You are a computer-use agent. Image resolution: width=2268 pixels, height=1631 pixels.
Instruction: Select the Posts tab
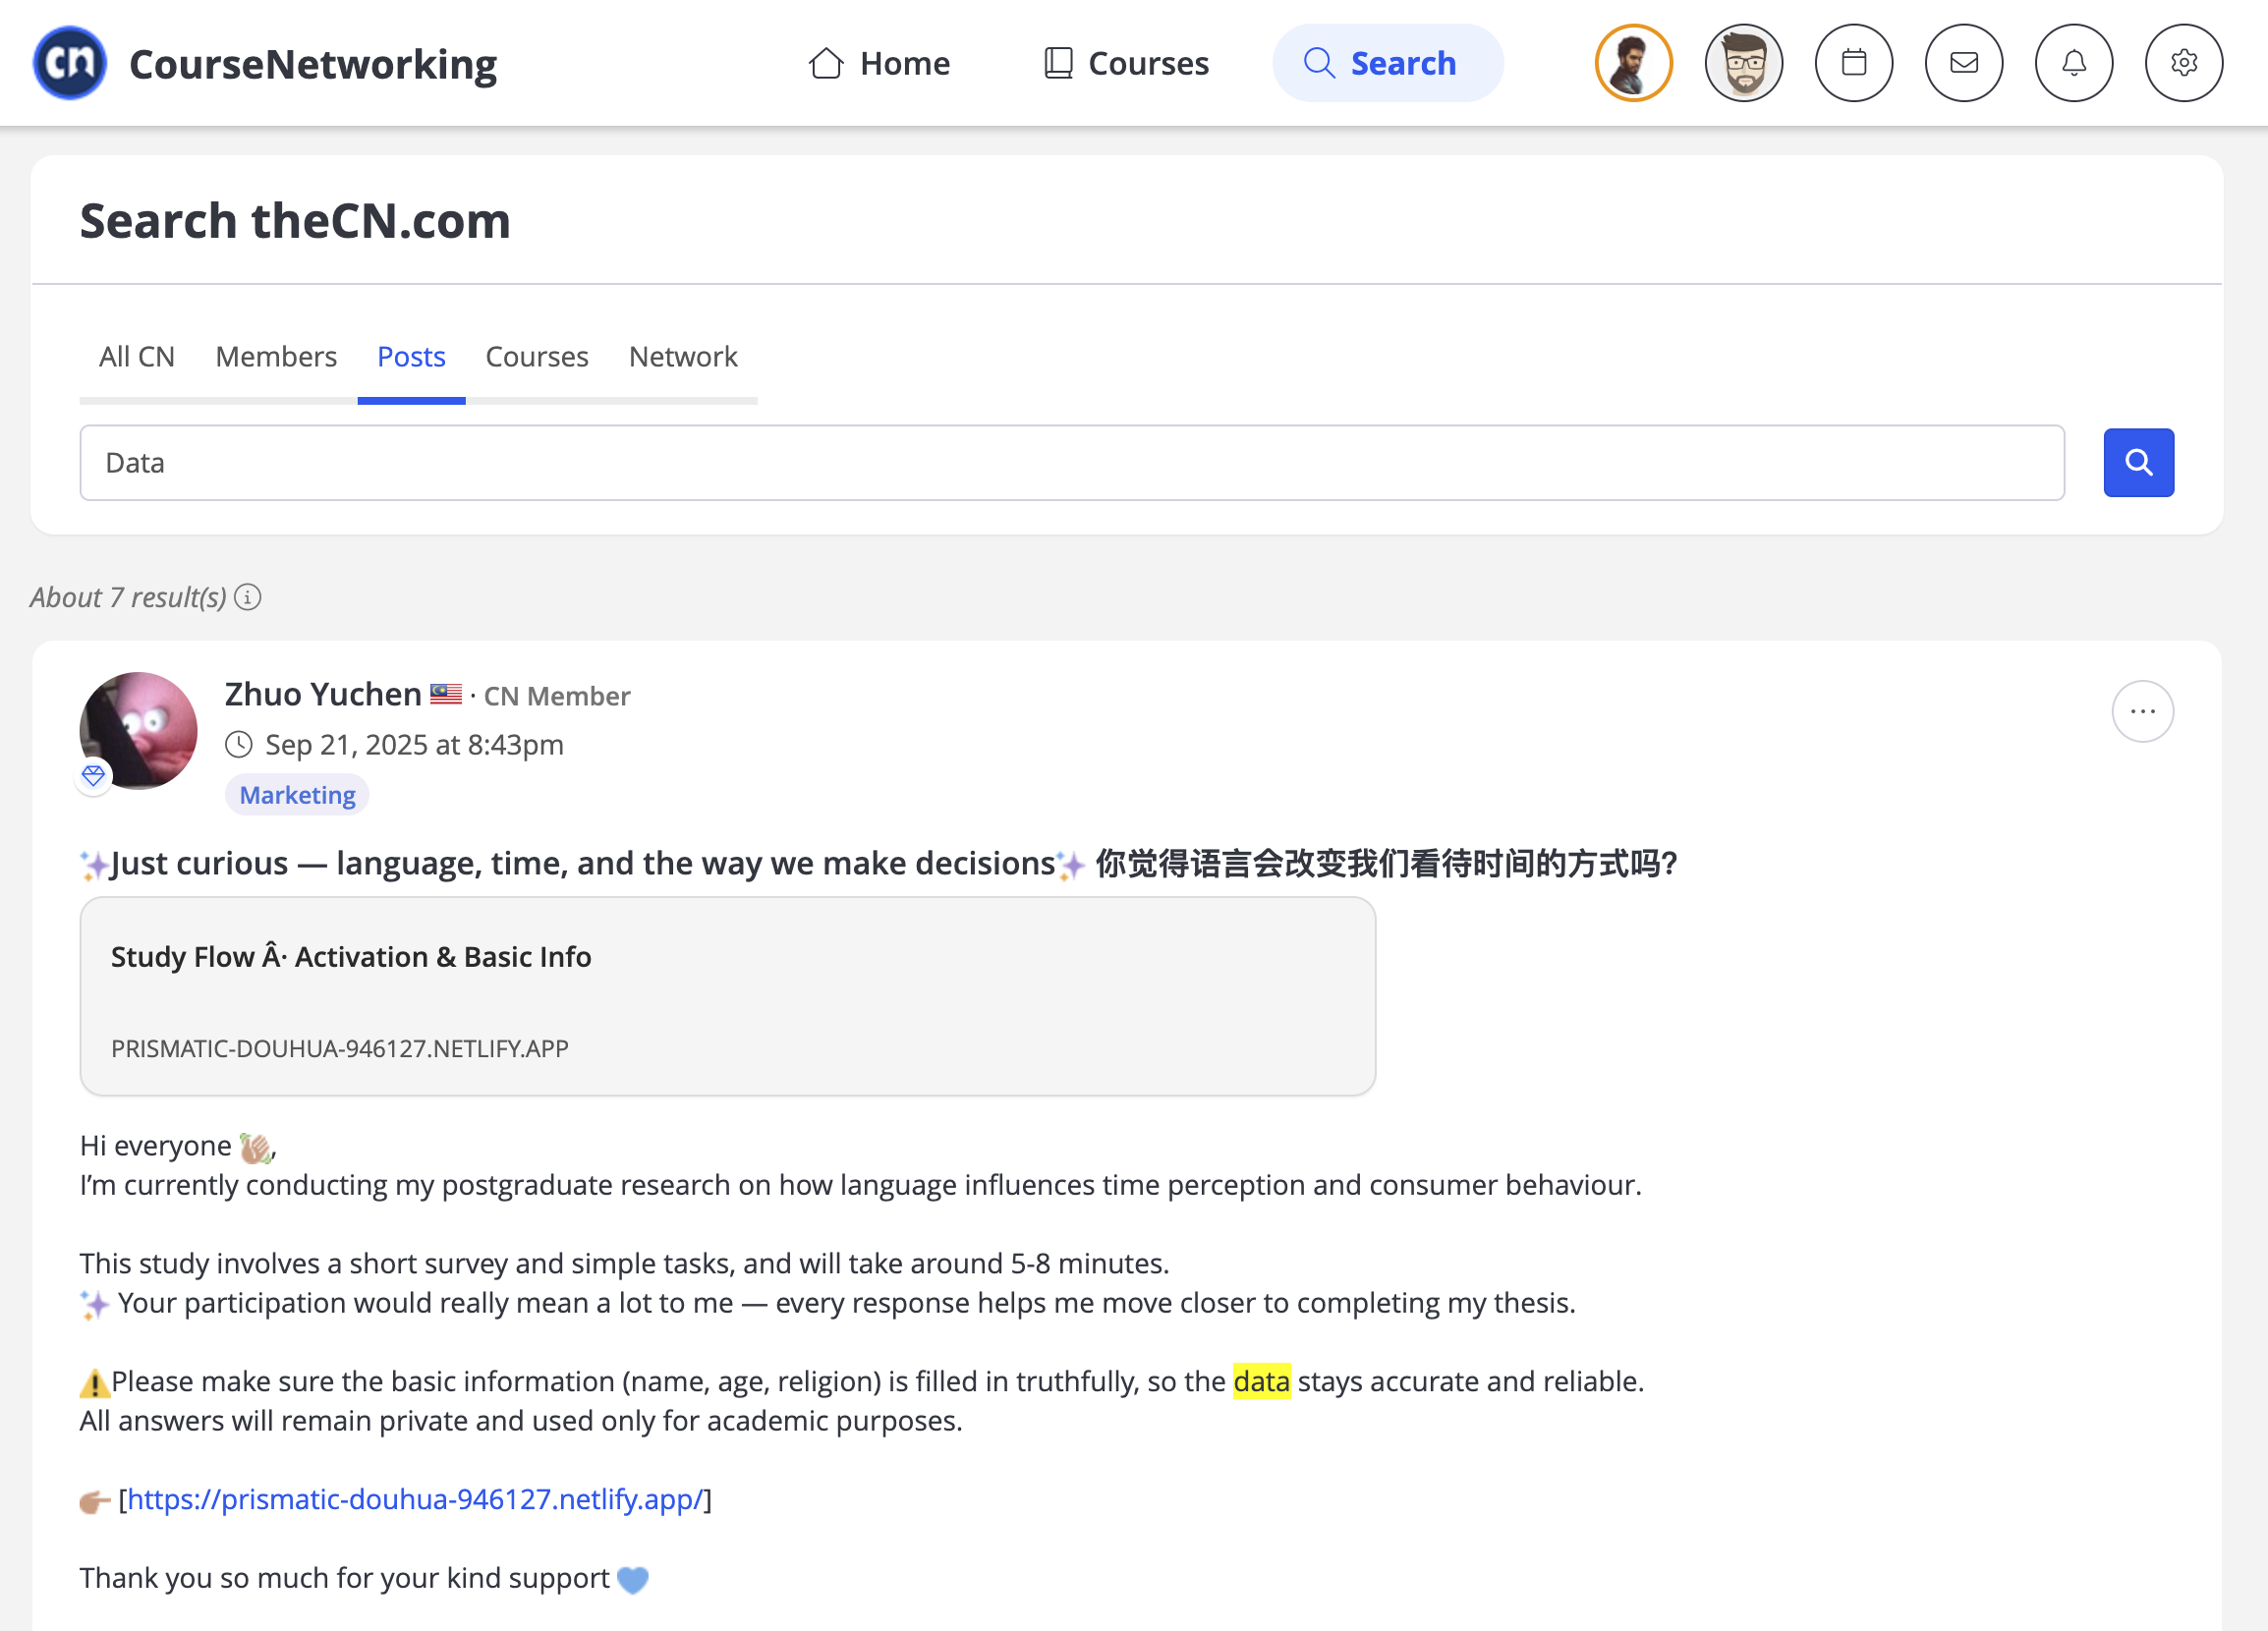(411, 356)
